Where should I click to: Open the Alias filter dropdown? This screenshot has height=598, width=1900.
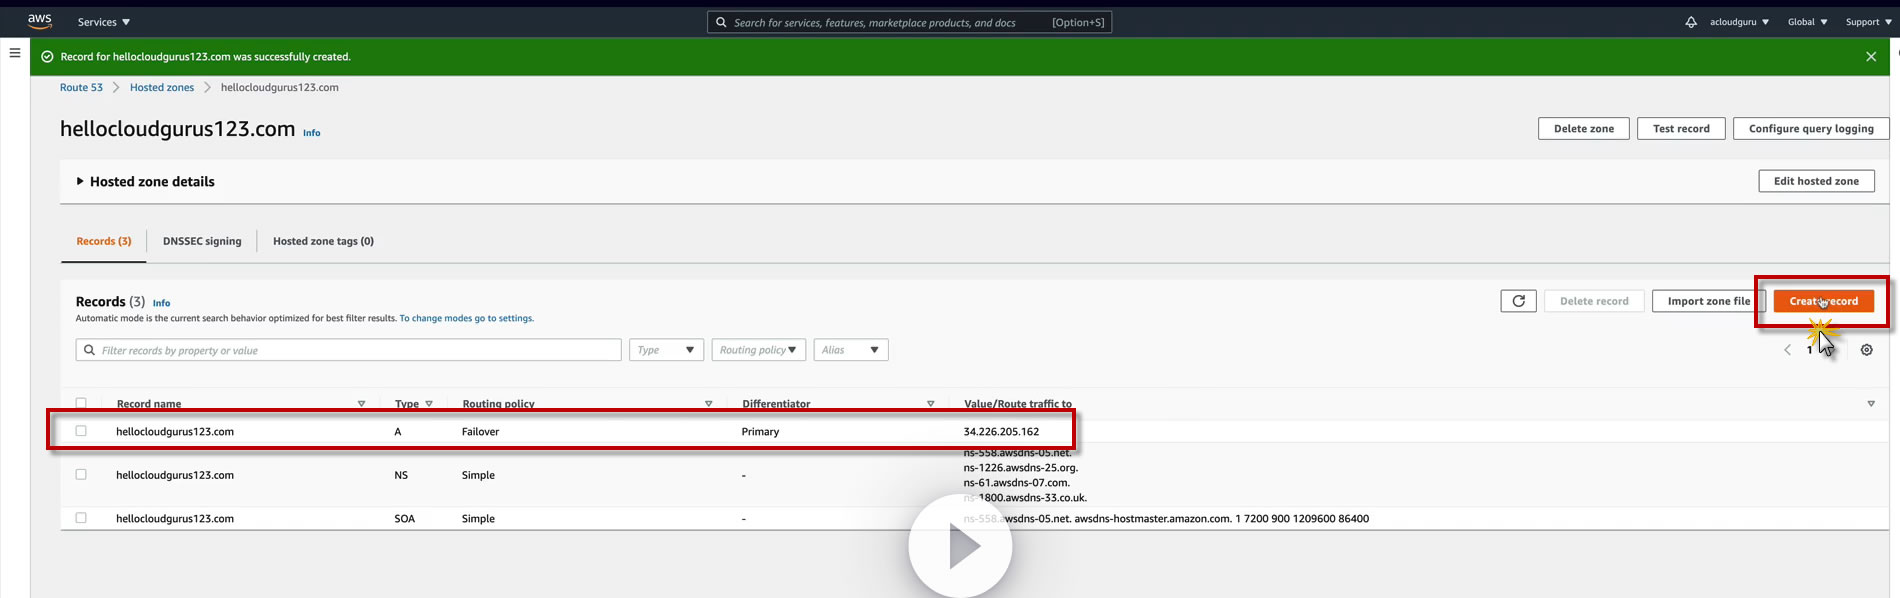(x=851, y=350)
